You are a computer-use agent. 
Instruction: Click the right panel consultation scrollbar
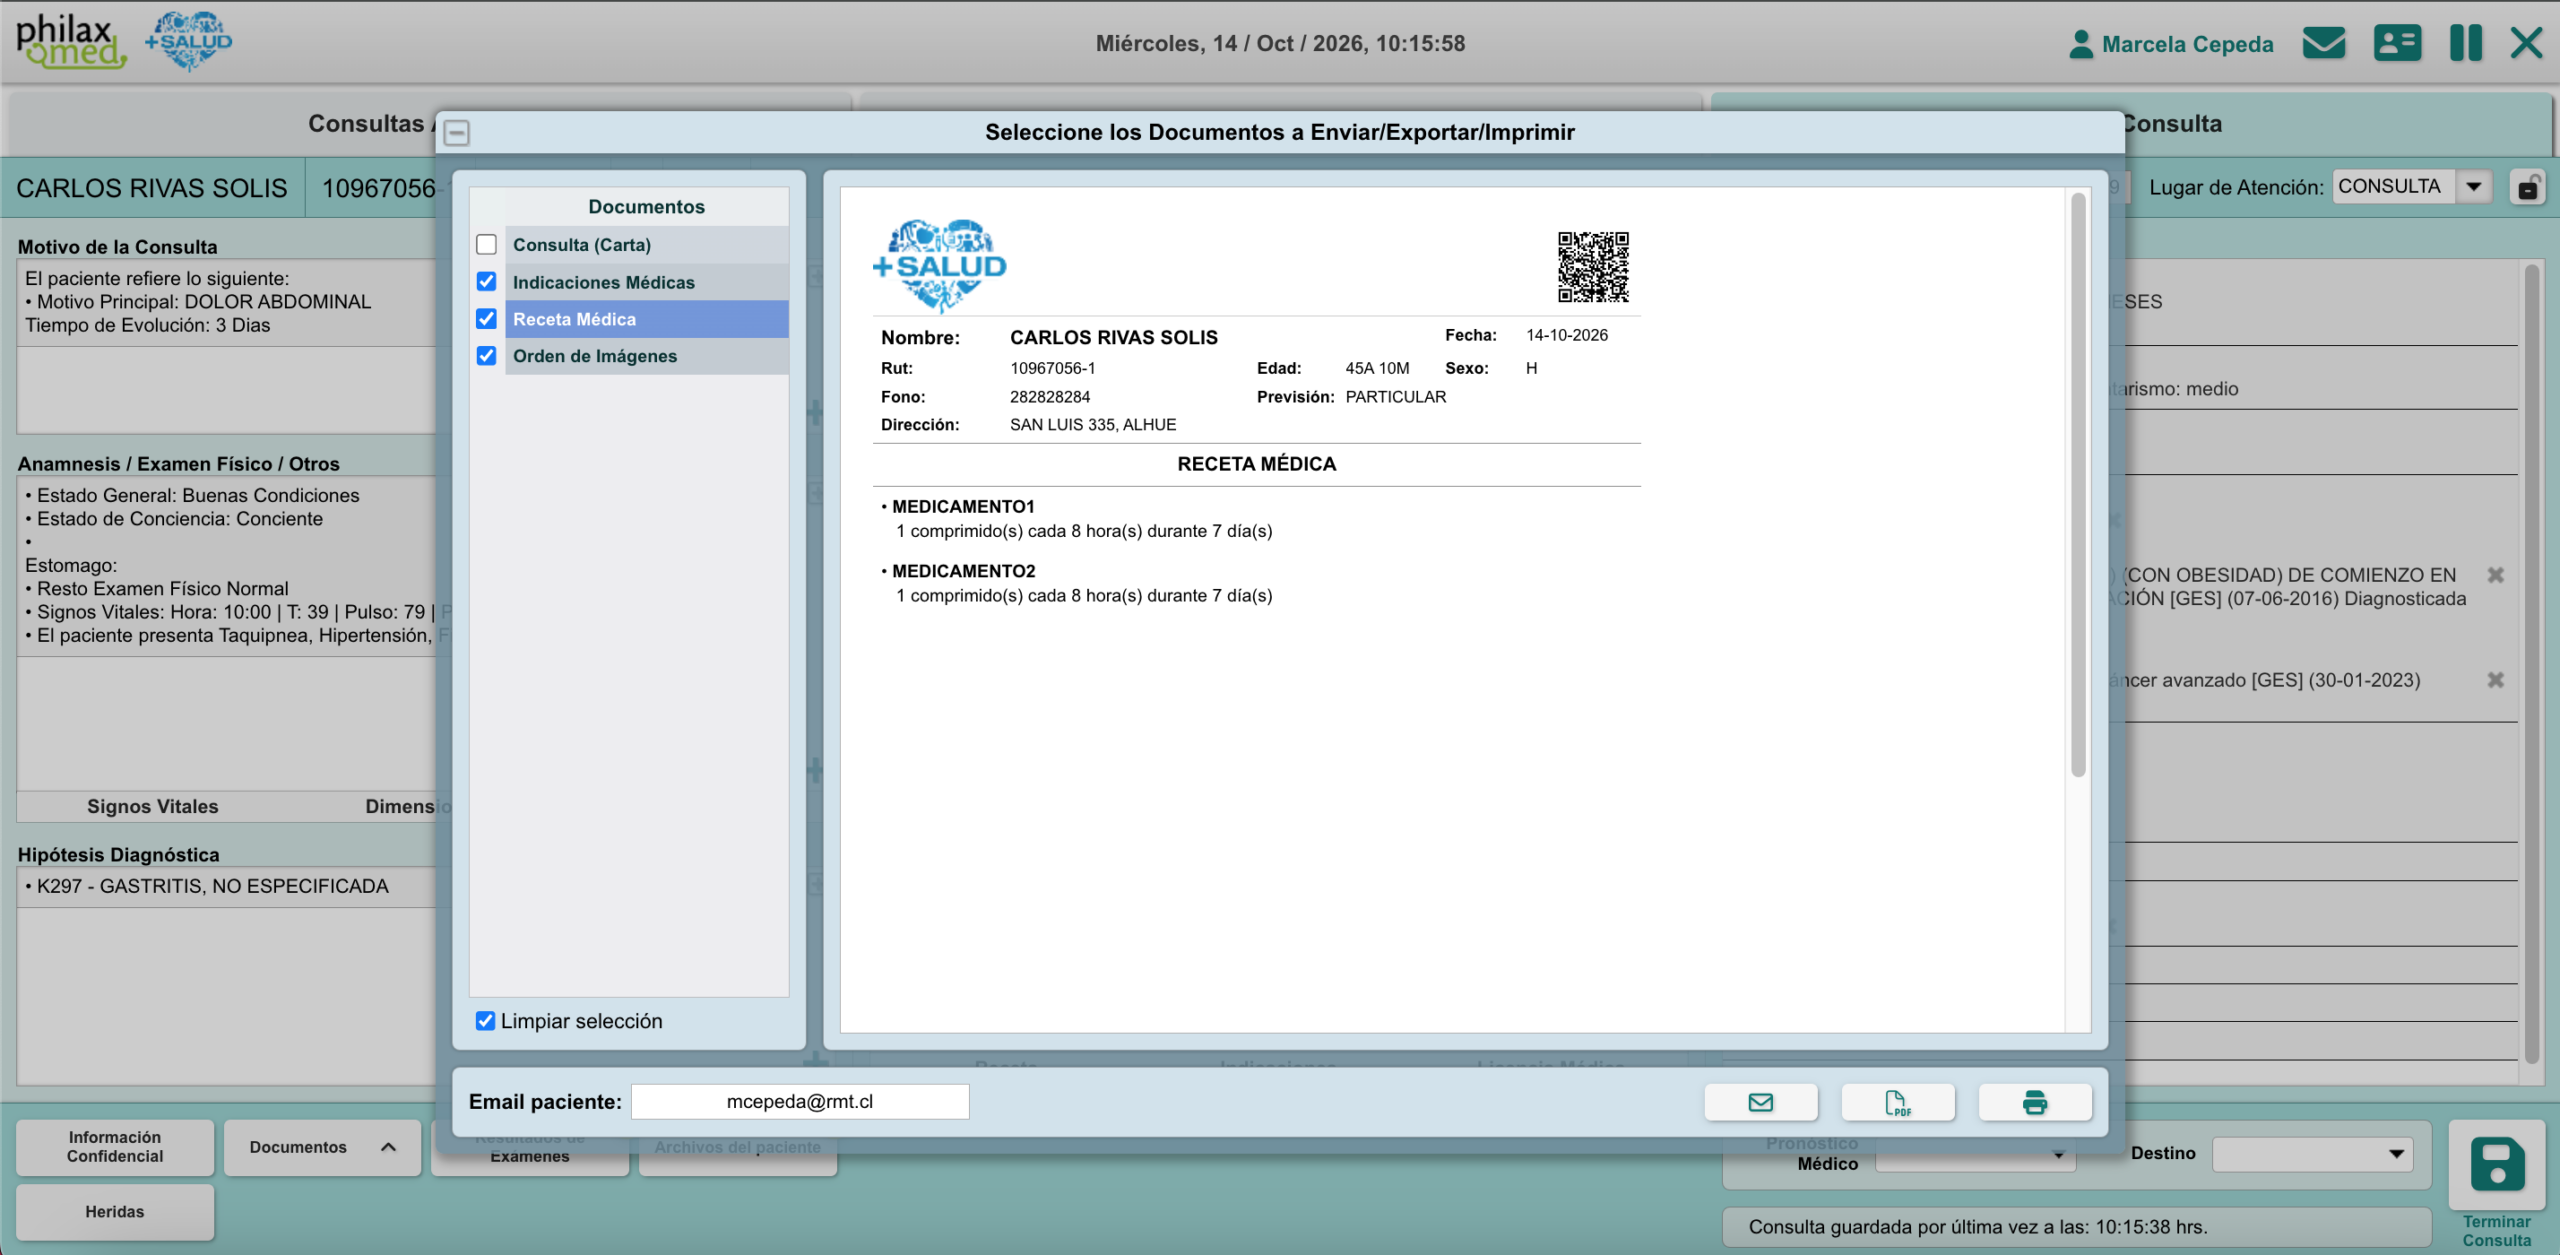pyautogui.click(x=2531, y=664)
